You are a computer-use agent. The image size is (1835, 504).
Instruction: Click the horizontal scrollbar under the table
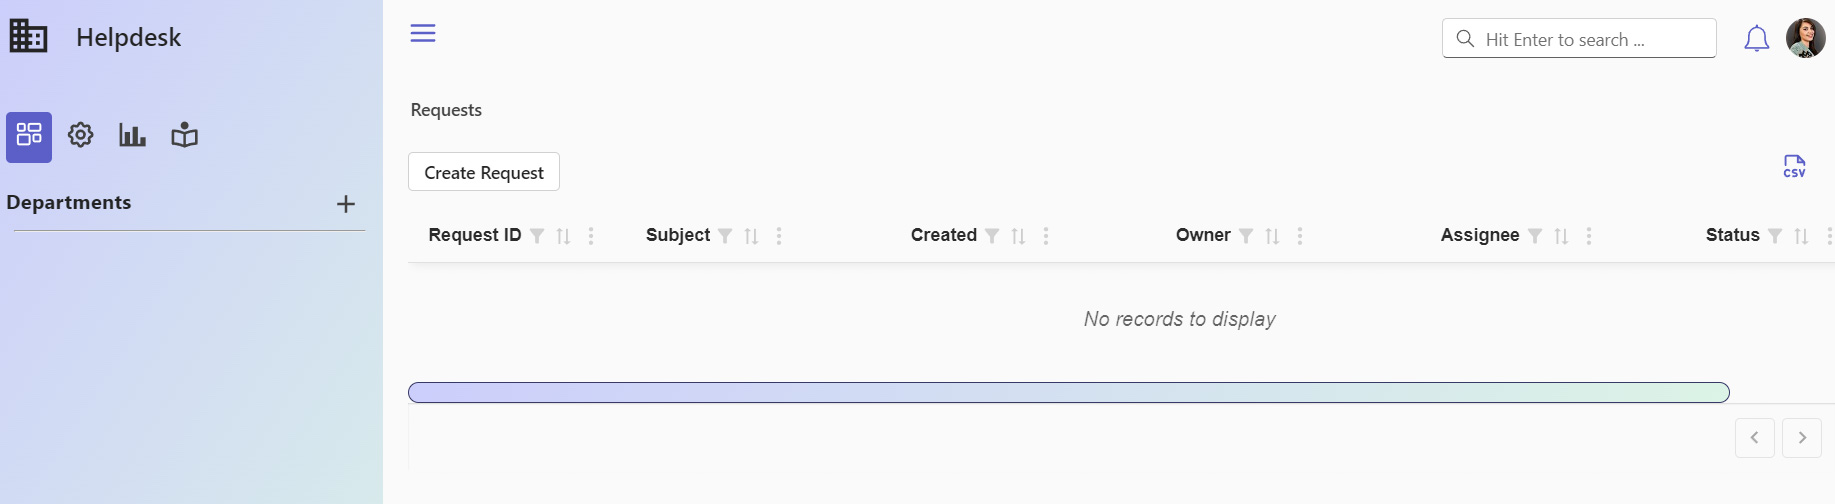[1069, 392]
